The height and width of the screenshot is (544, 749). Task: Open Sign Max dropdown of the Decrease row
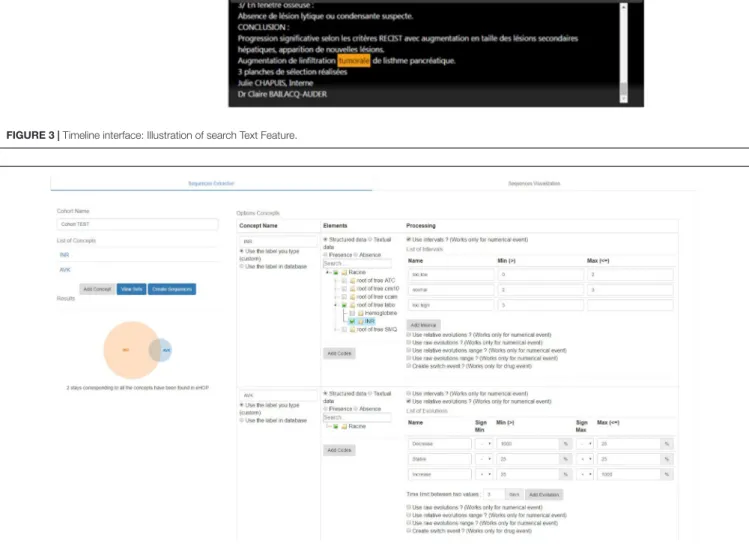[x=585, y=444]
